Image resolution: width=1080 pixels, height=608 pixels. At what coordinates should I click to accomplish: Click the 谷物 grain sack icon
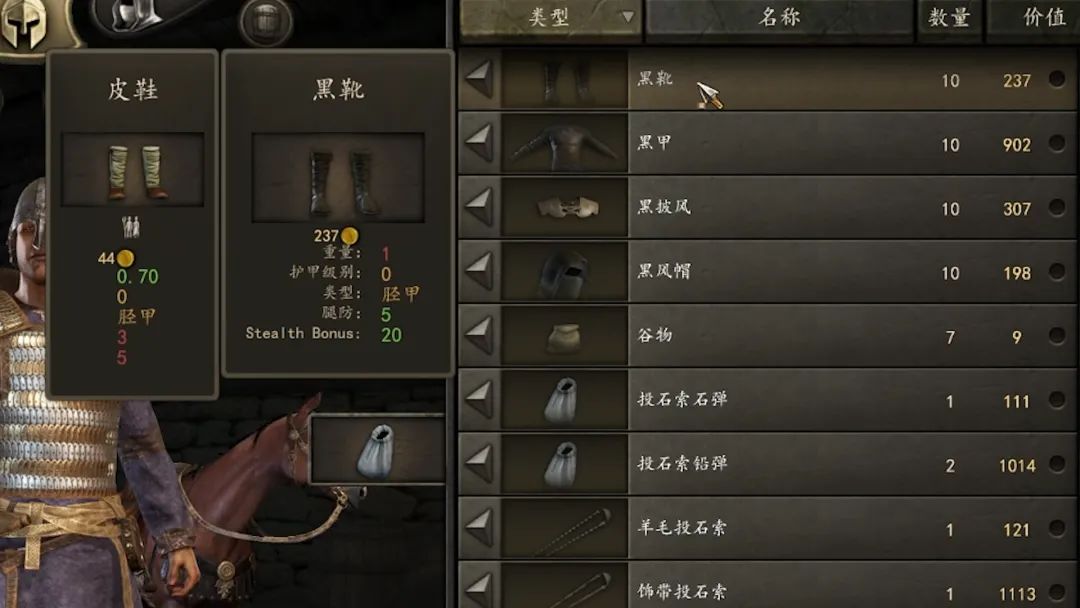565,335
